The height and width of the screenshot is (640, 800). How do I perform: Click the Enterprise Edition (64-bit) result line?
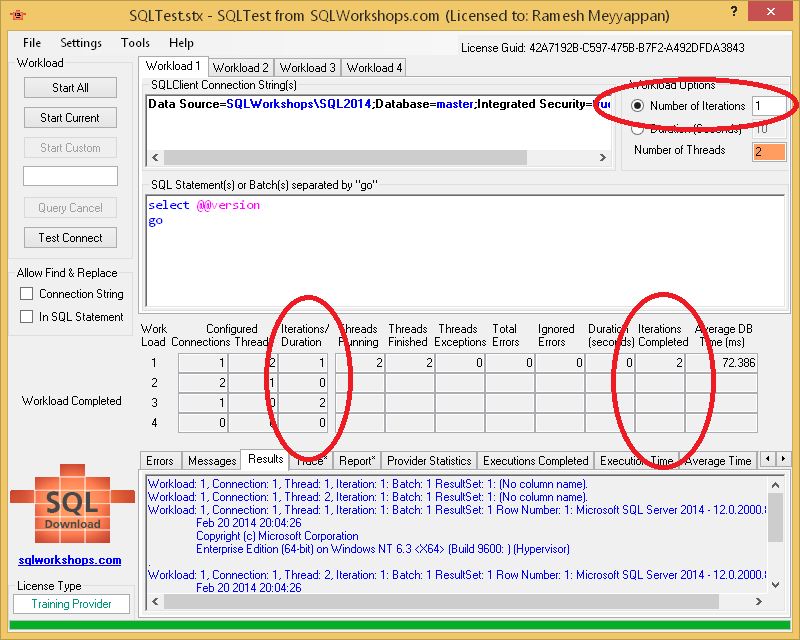pyautogui.click(x=383, y=549)
